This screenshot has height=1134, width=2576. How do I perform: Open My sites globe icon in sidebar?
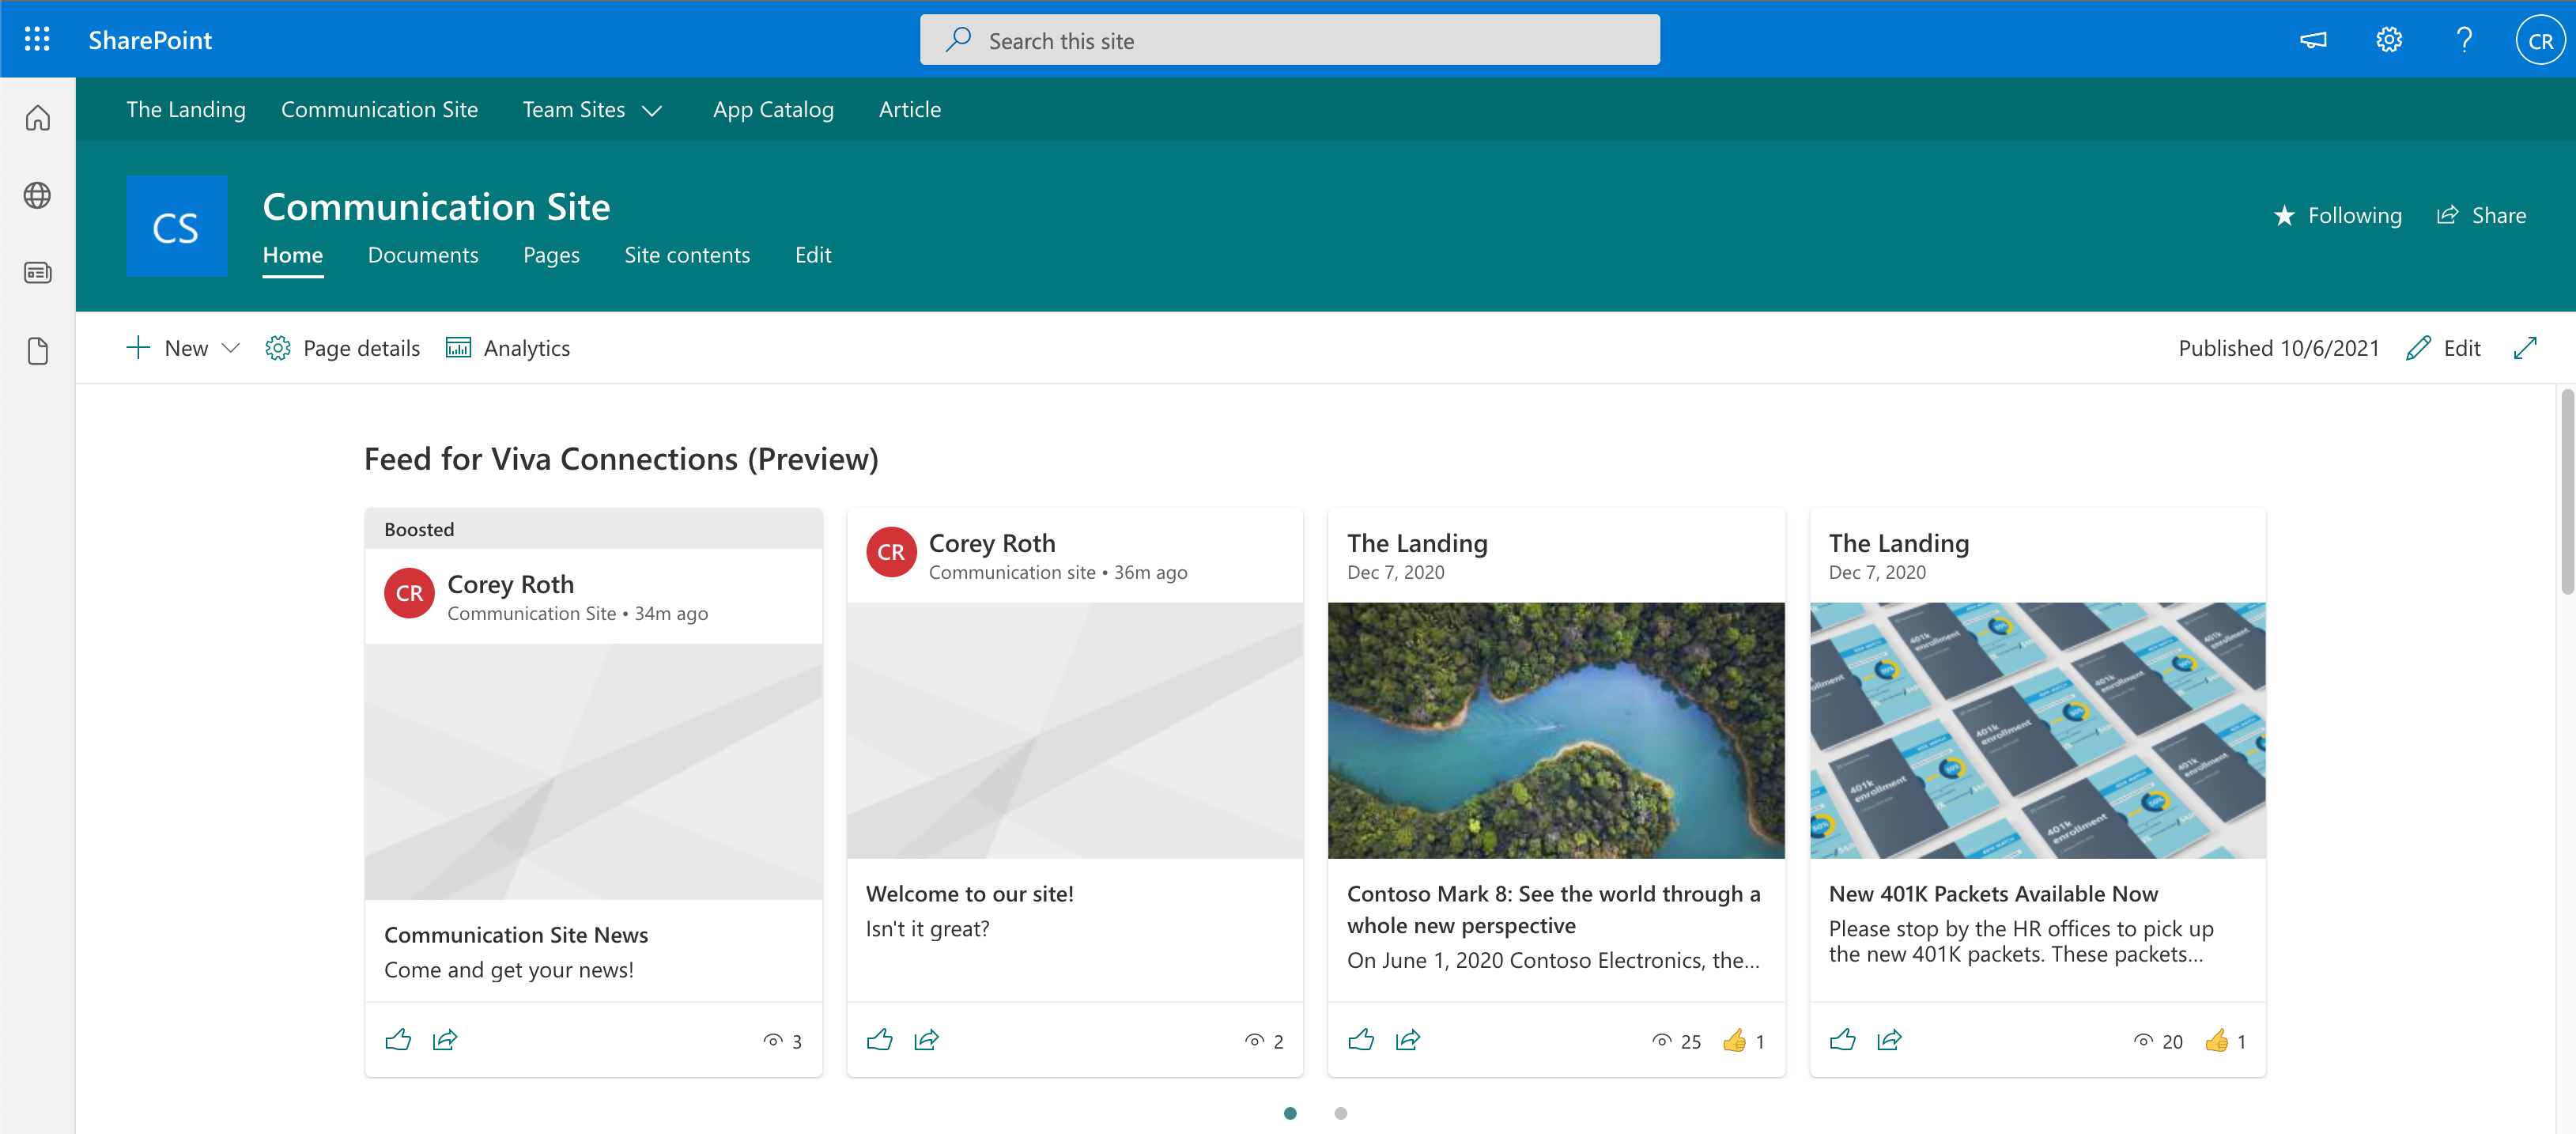[x=37, y=195]
